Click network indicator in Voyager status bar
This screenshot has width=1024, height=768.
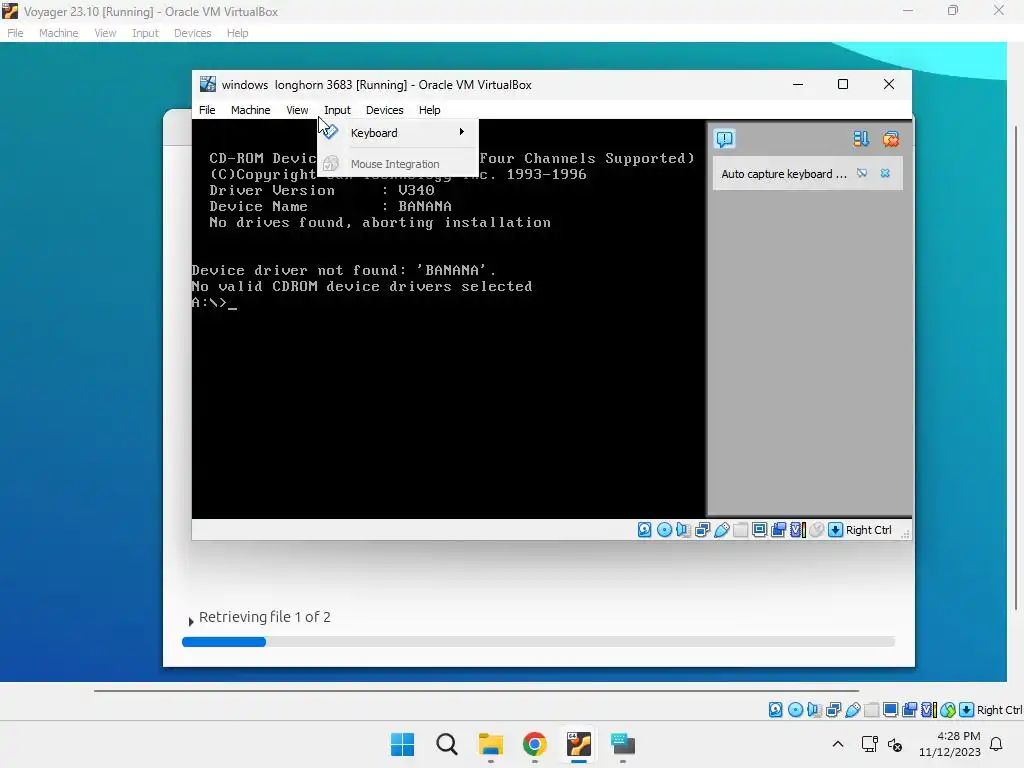[x=833, y=709]
